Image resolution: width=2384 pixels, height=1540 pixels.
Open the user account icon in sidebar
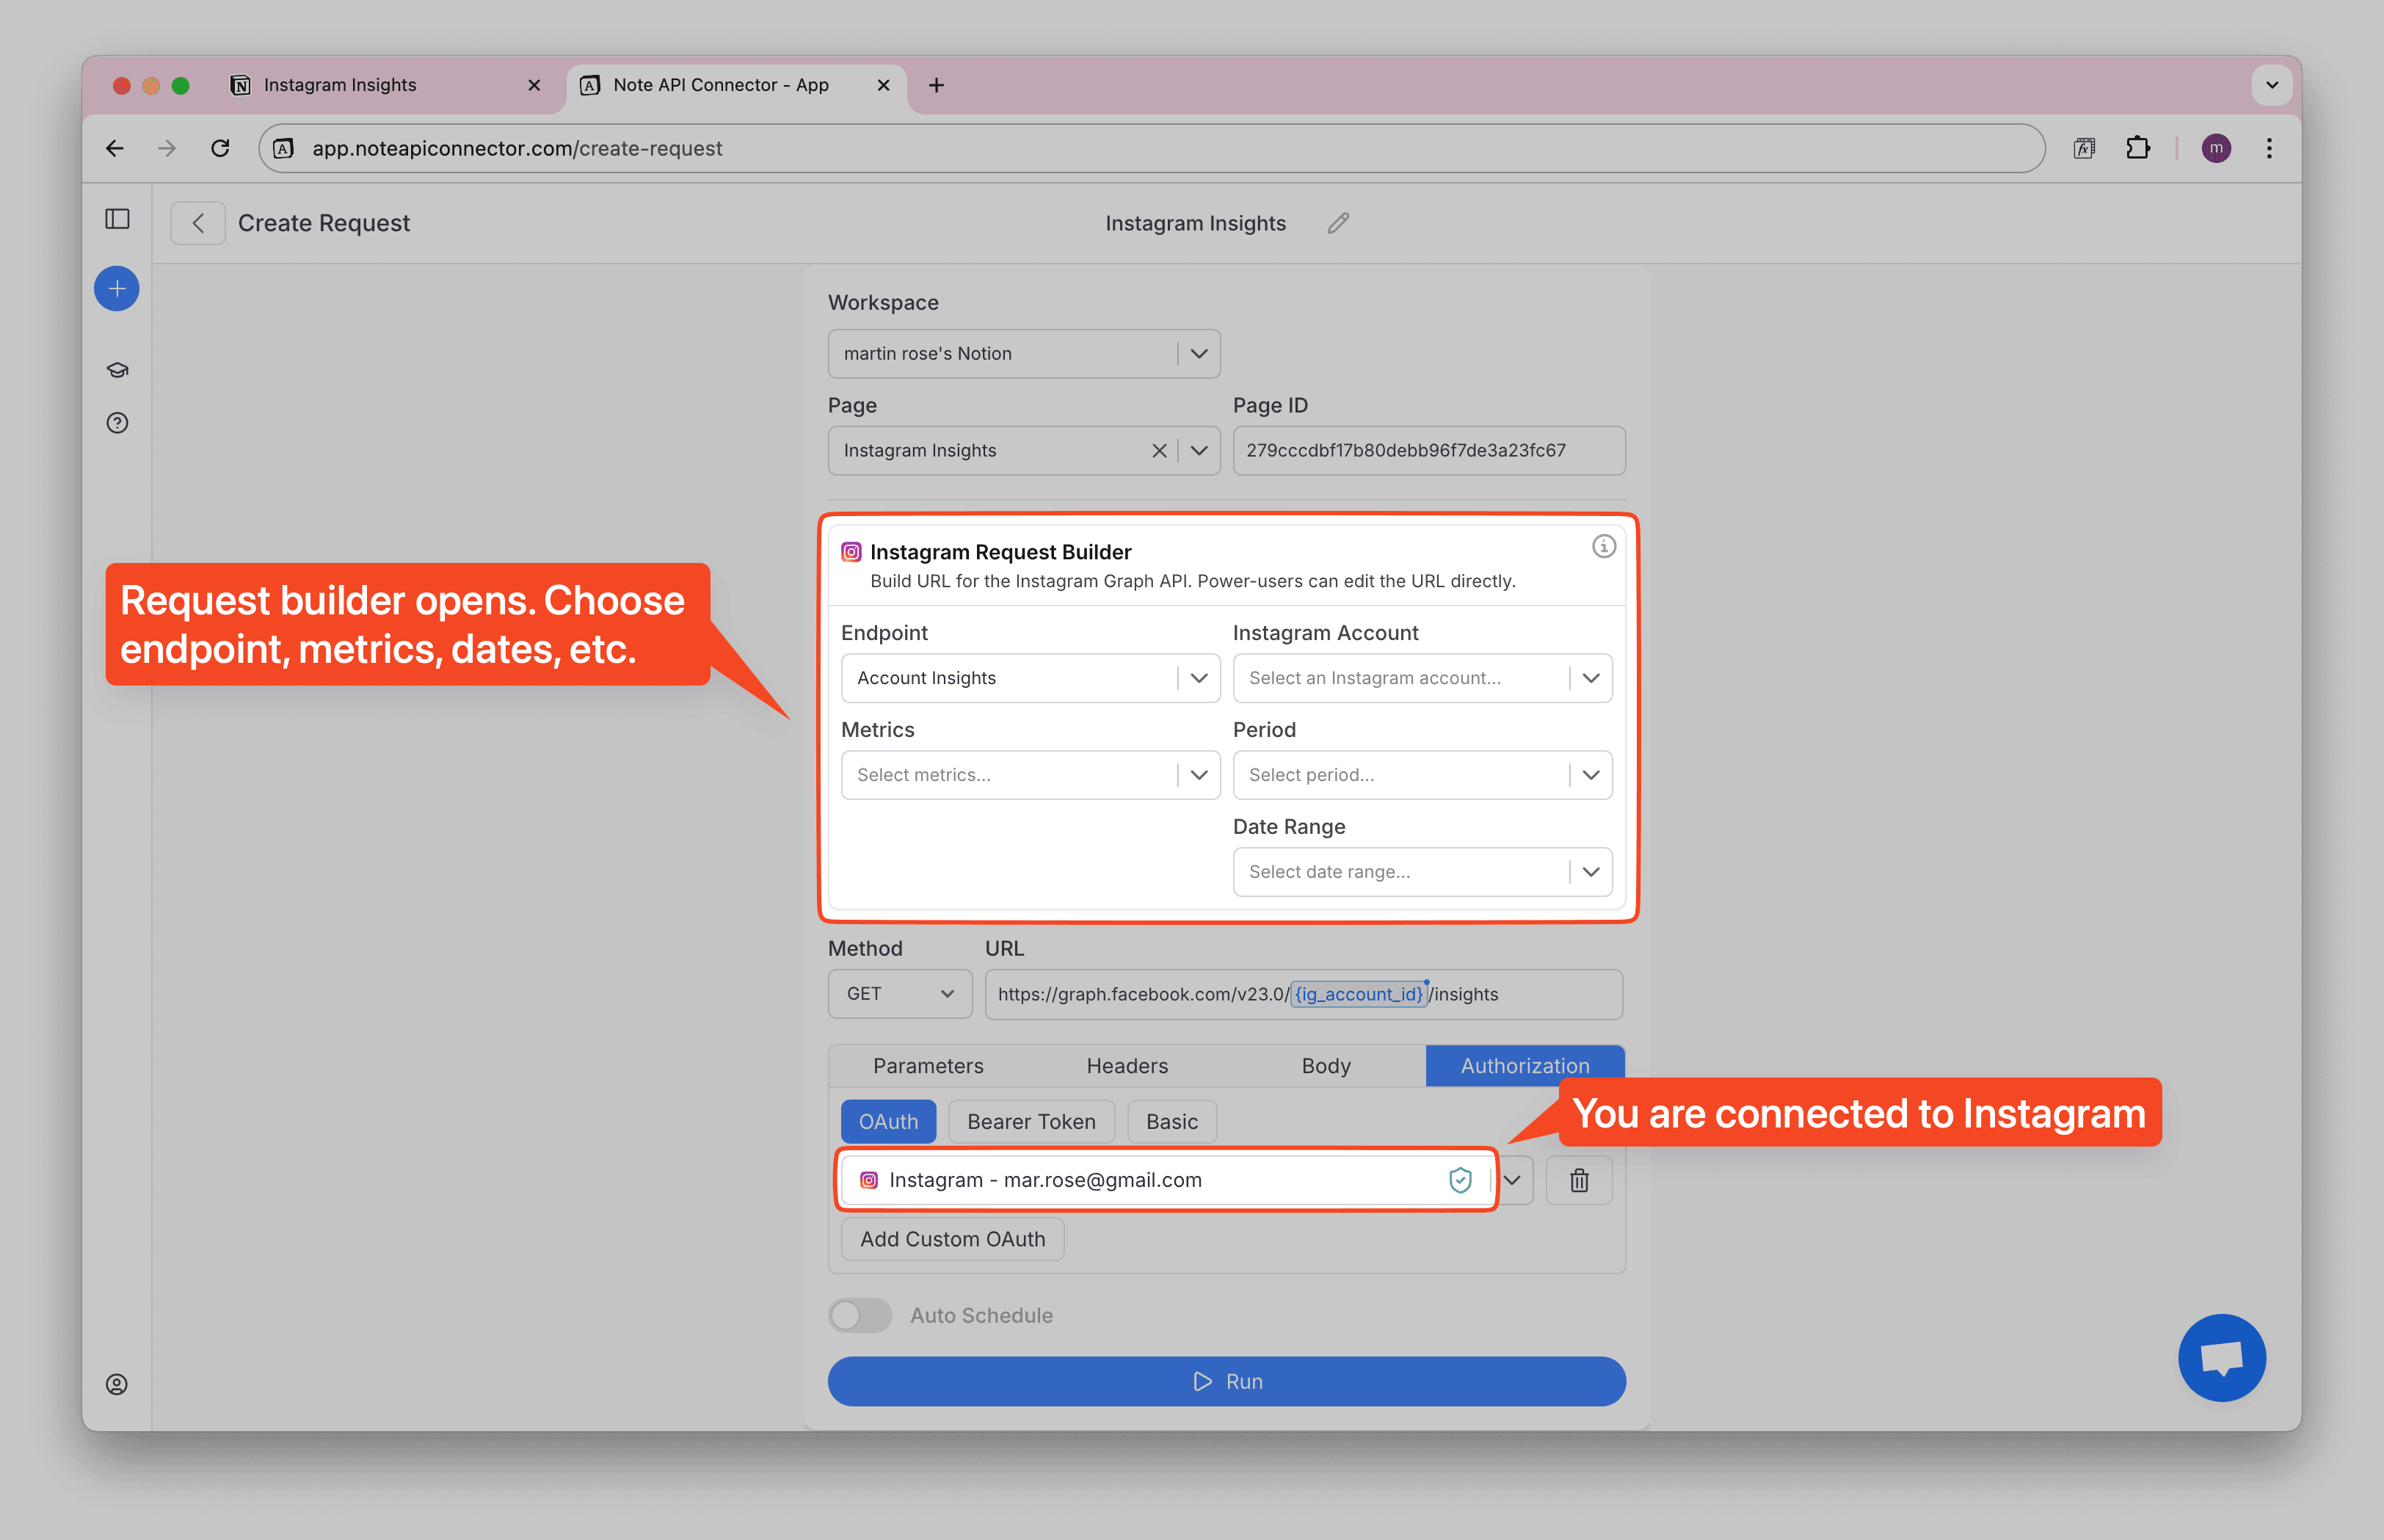point(117,1384)
